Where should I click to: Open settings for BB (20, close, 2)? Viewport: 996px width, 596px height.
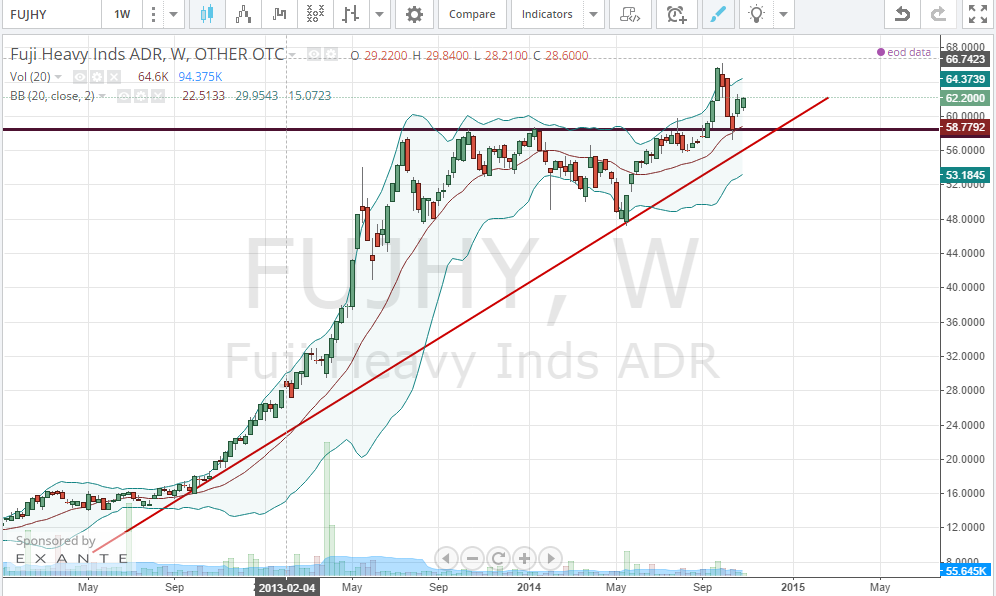pos(141,96)
